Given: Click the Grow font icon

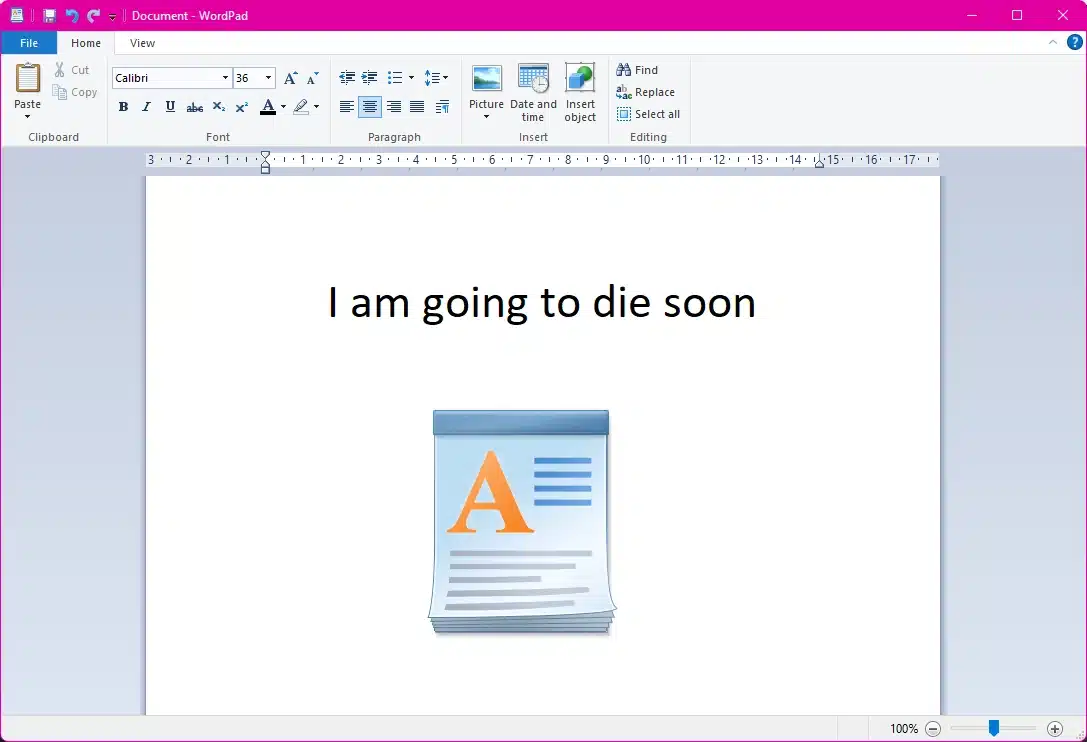Looking at the screenshot, I should click(290, 78).
